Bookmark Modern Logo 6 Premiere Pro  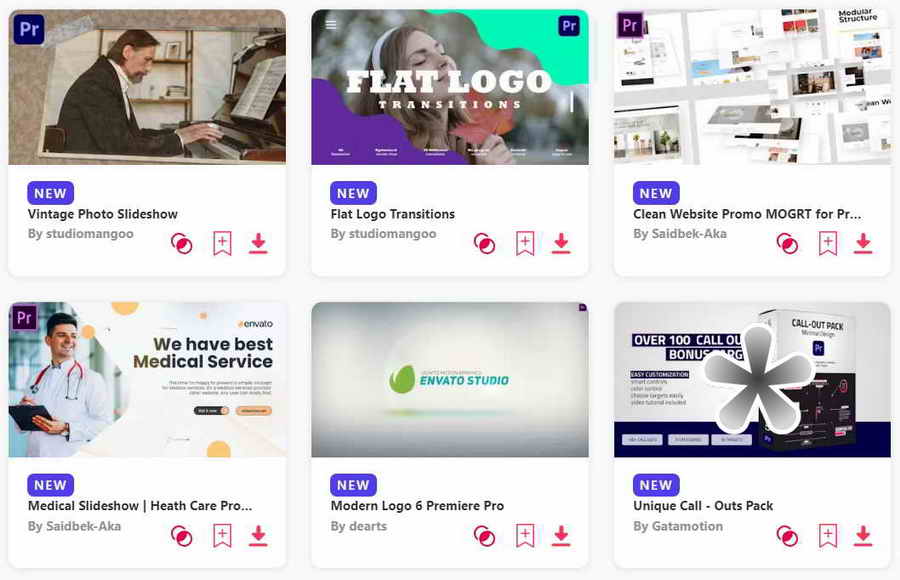click(x=525, y=535)
